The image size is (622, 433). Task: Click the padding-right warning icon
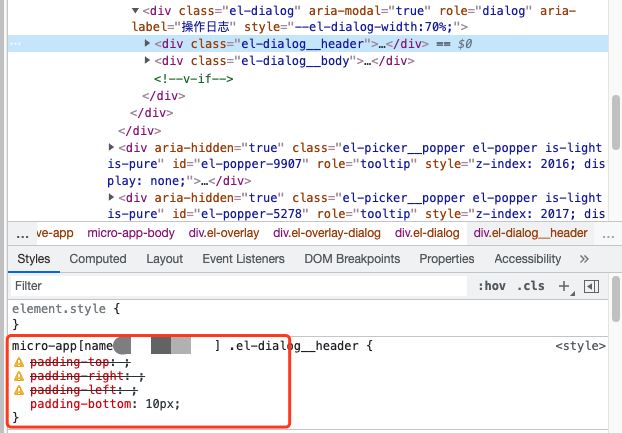pyautogui.click(x=19, y=376)
